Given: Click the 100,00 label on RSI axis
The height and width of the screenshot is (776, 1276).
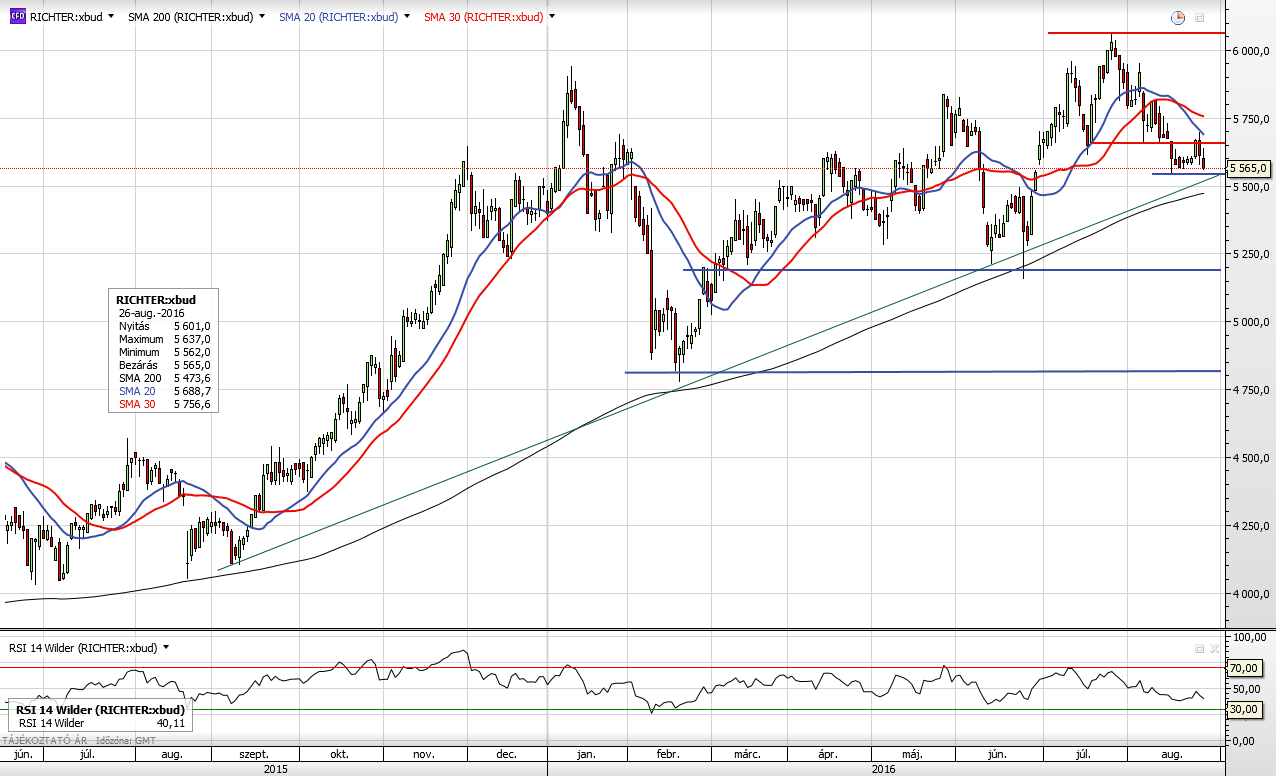Looking at the screenshot, I should pos(1251,636).
